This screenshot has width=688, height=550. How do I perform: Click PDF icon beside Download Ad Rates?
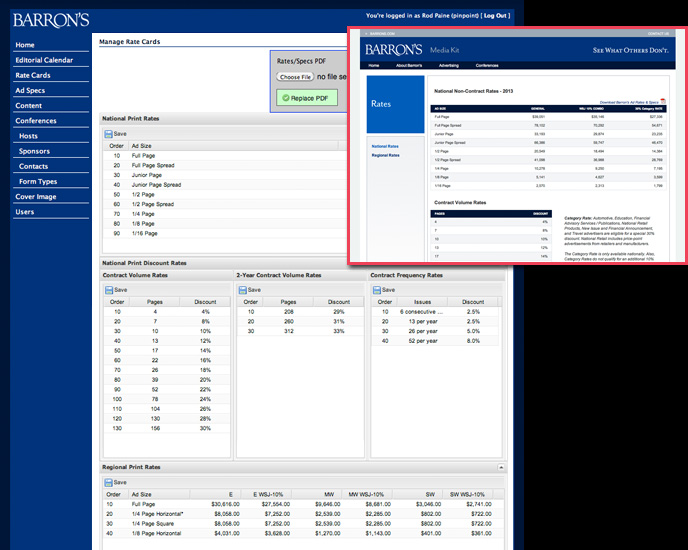tap(661, 102)
